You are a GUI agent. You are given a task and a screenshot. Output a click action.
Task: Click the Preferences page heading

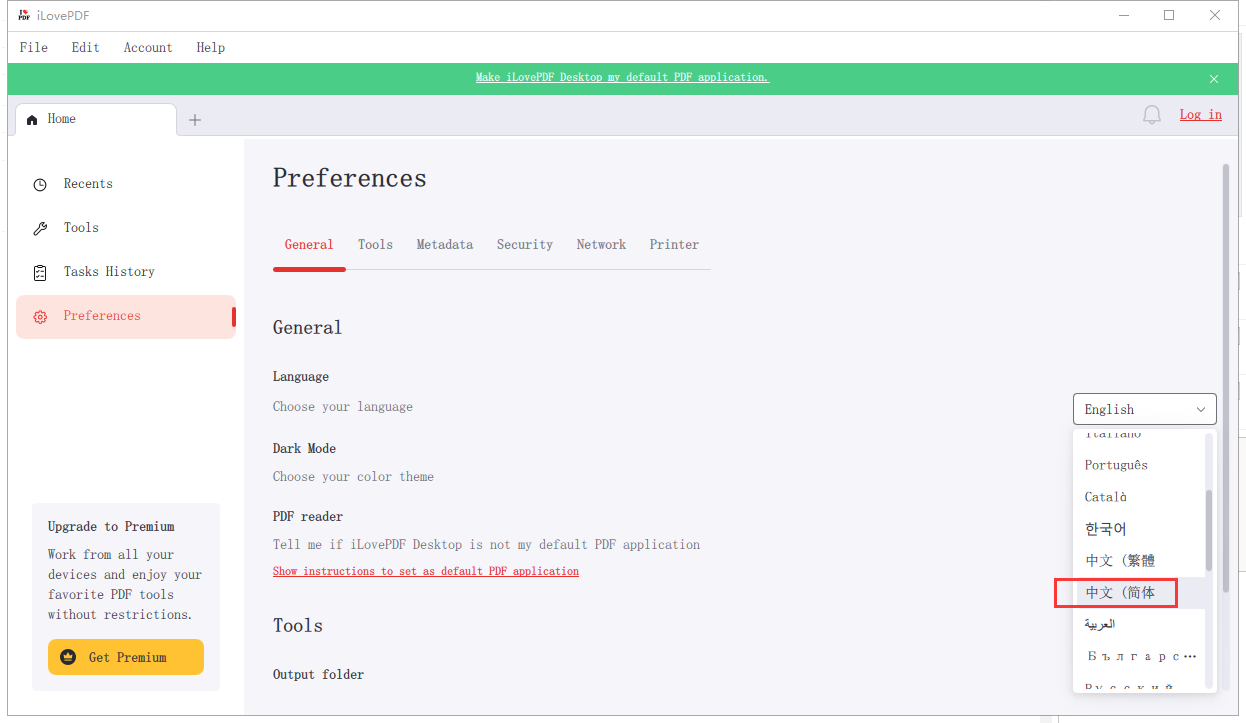click(x=350, y=179)
